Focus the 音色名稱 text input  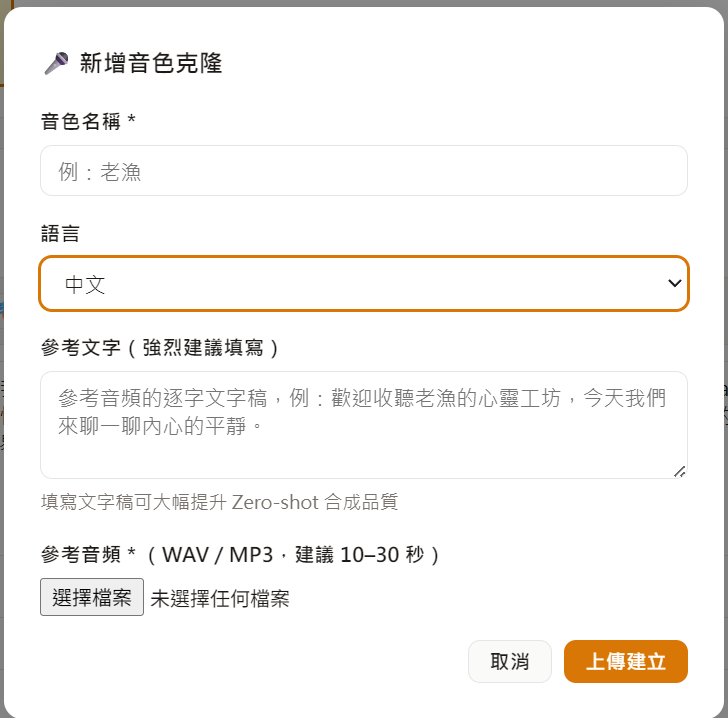click(363, 171)
